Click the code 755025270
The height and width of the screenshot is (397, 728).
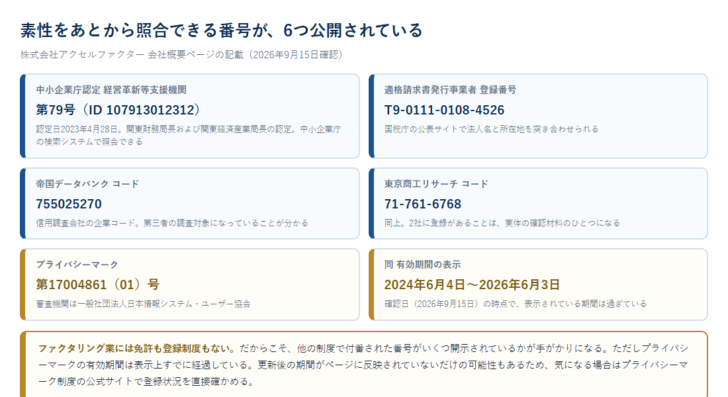click(69, 204)
